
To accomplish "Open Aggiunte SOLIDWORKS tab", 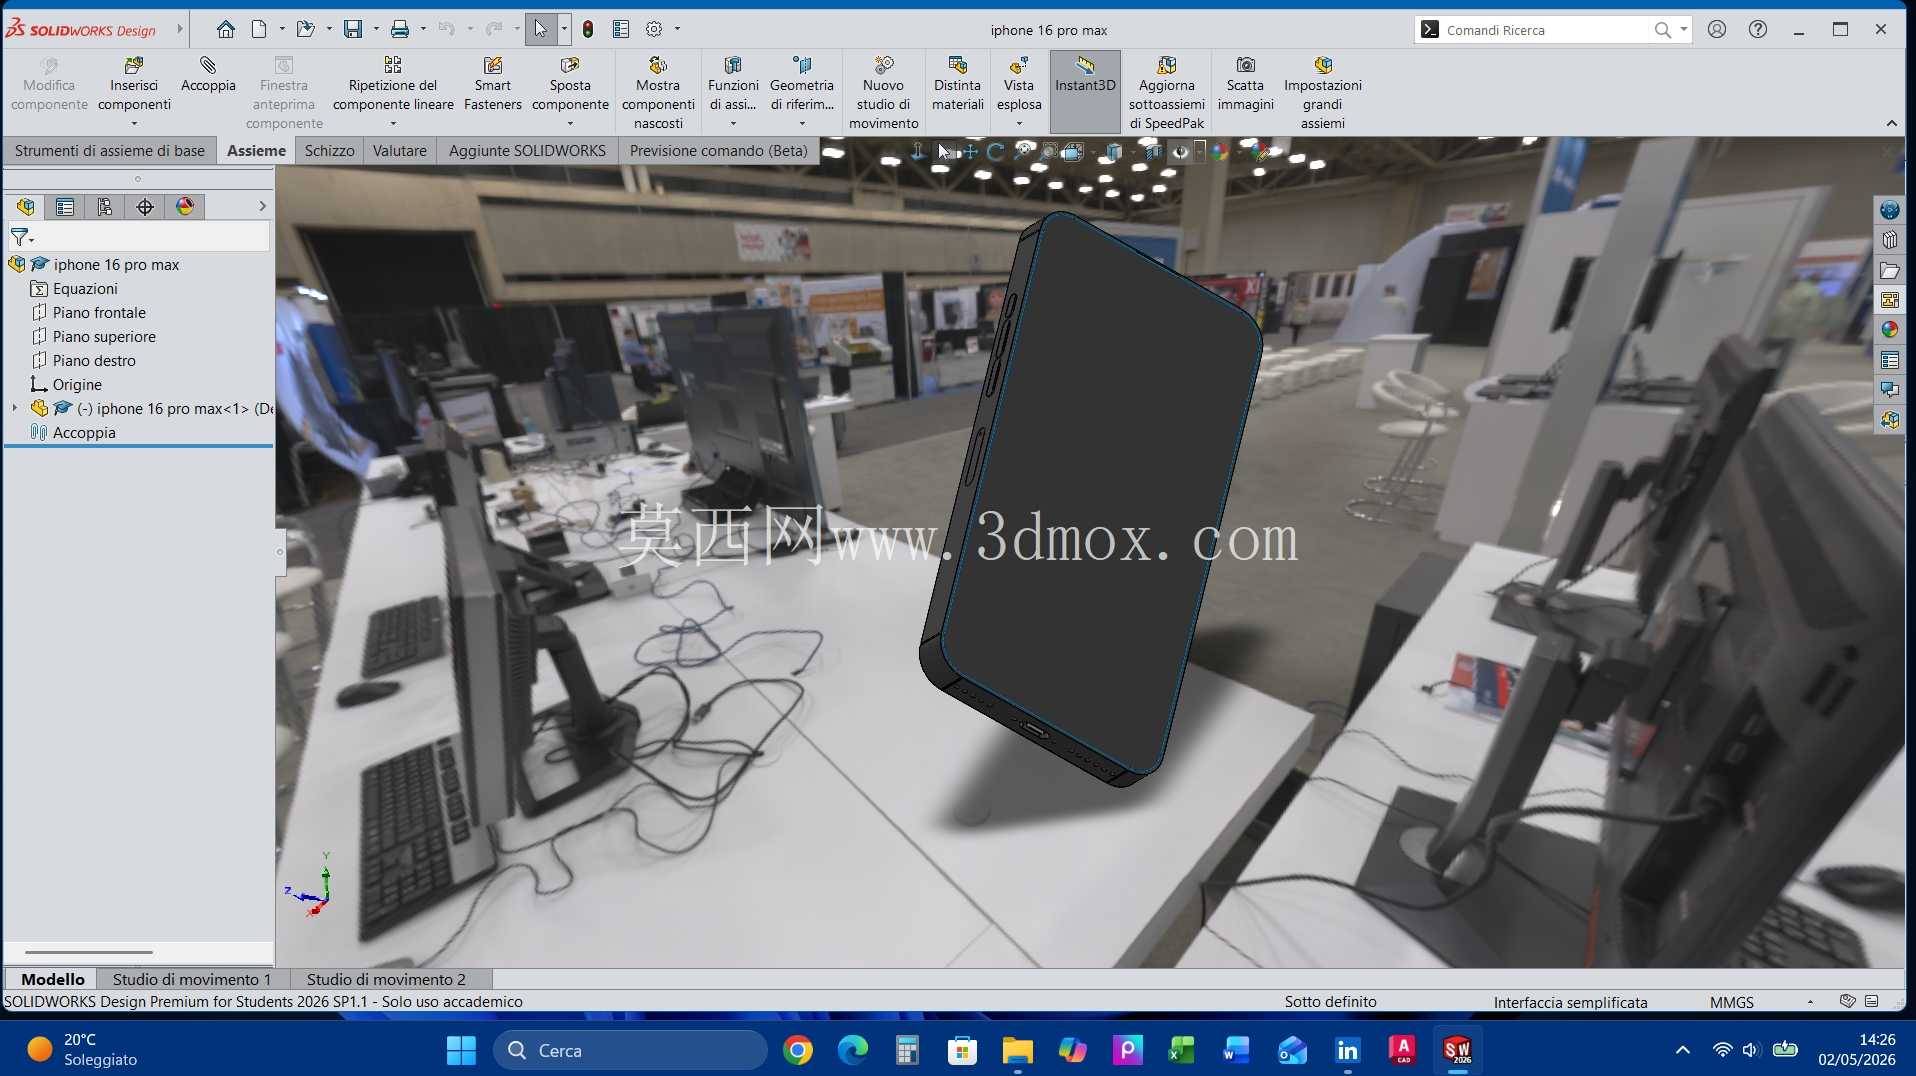I will click(527, 151).
